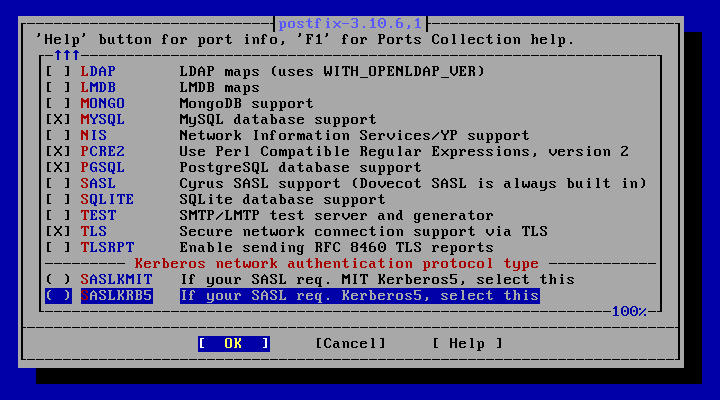Click 'Secure network connection support via TLS'
The image size is (720, 400).
(364, 231)
